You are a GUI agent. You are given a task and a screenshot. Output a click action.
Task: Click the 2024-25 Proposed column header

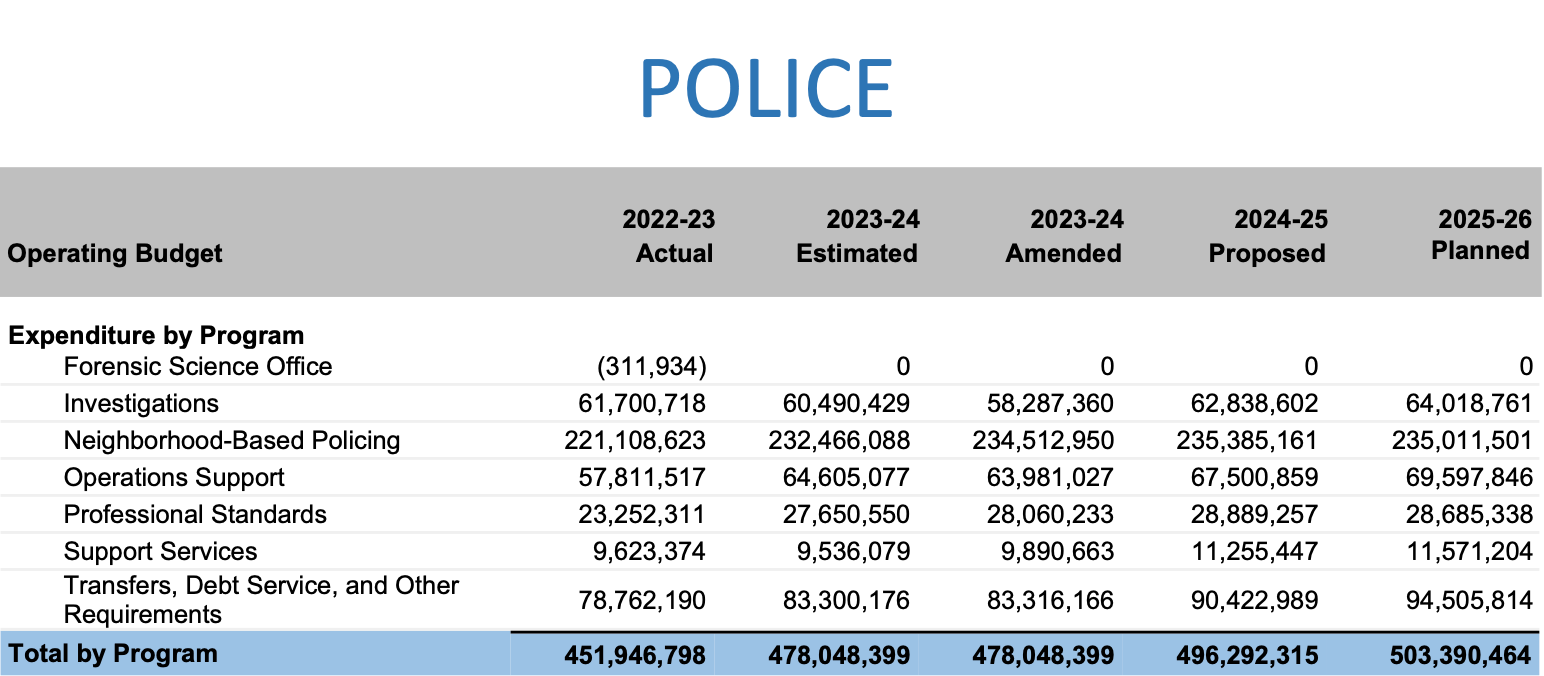[1267, 236]
